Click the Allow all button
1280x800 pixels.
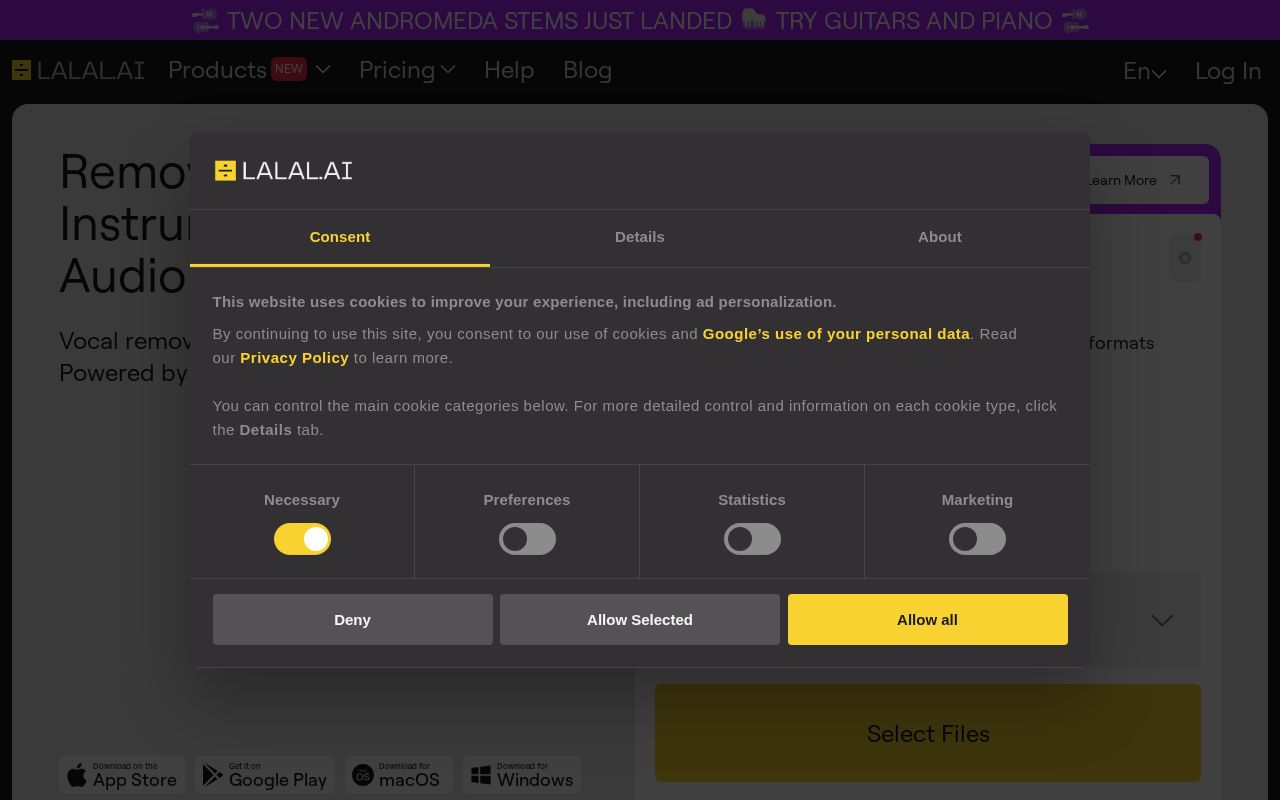point(928,619)
